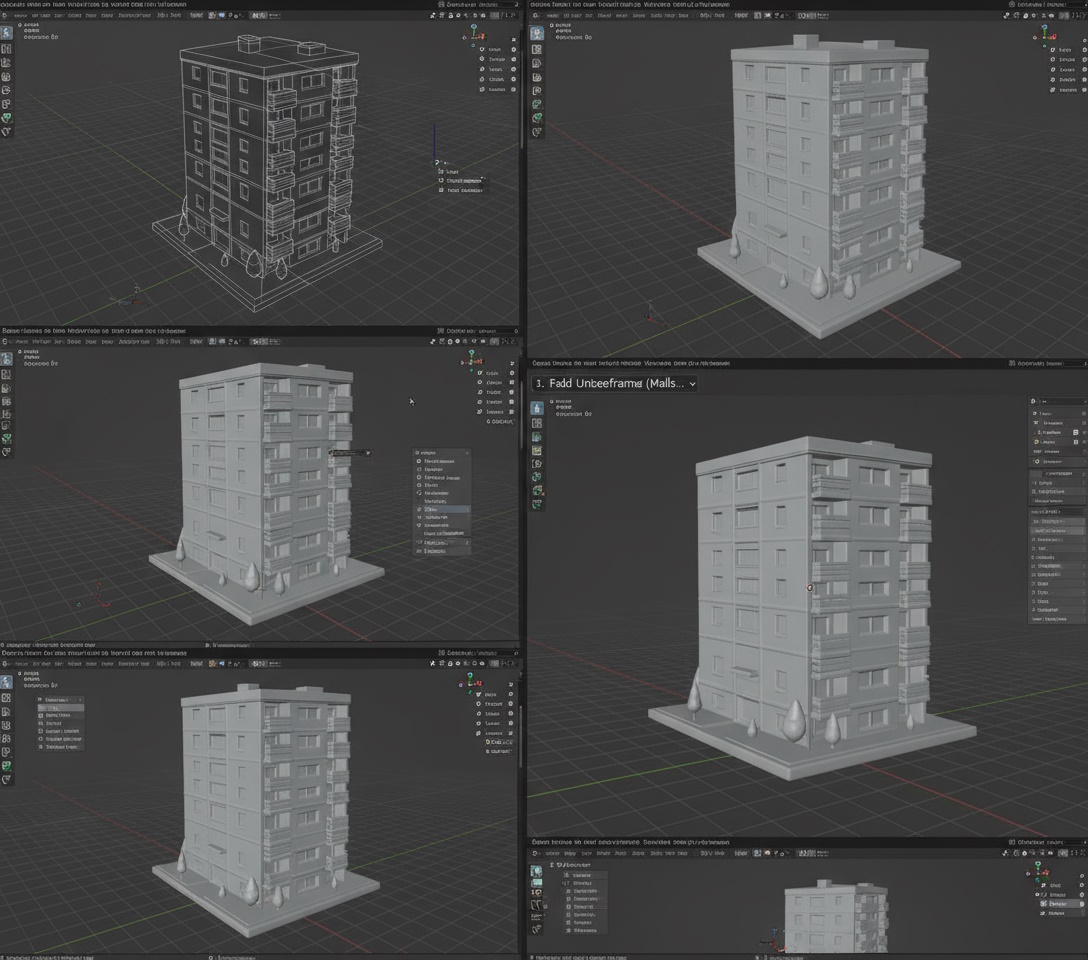The width and height of the screenshot is (1088, 960).
Task: Open the "3. Fadd Unbeeframe (Malls..." dropdown
Action: 614,384
